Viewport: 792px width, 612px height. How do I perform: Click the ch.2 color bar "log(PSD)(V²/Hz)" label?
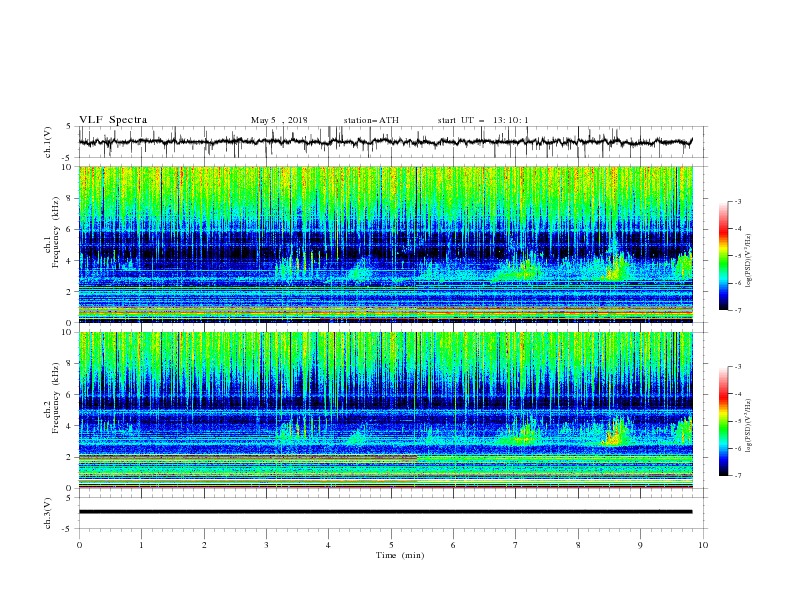click(748, 426)
